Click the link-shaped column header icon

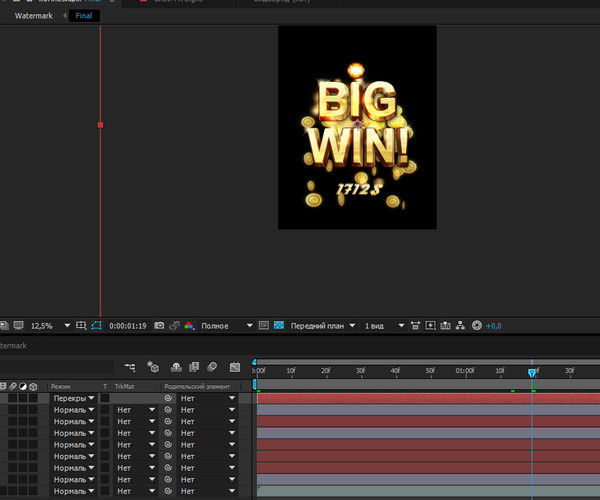click(13, 386)
